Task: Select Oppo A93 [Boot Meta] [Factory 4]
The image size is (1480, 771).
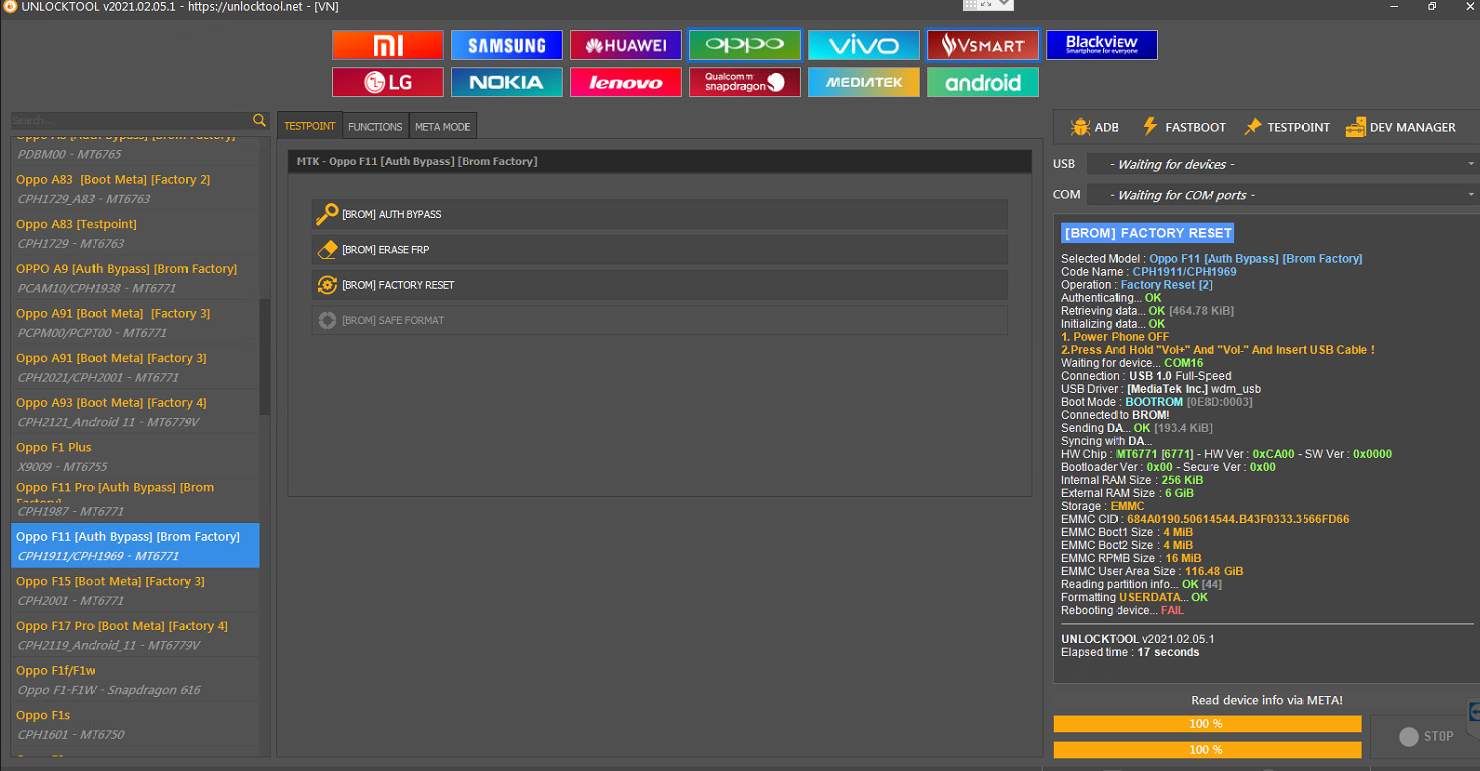Action: [x=135, y=412]
